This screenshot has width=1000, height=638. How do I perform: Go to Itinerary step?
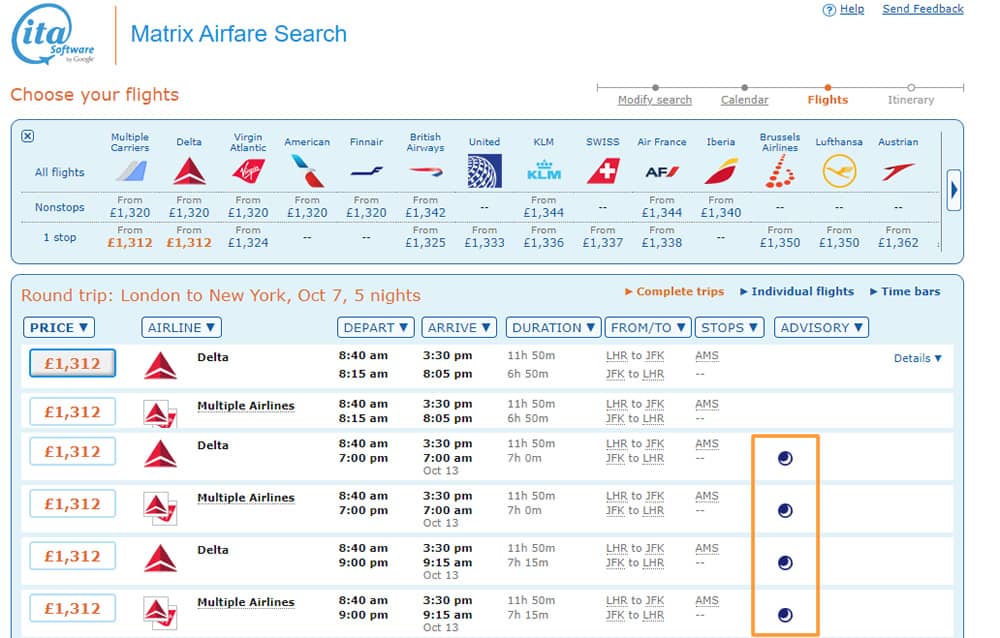tap(911, 100)
